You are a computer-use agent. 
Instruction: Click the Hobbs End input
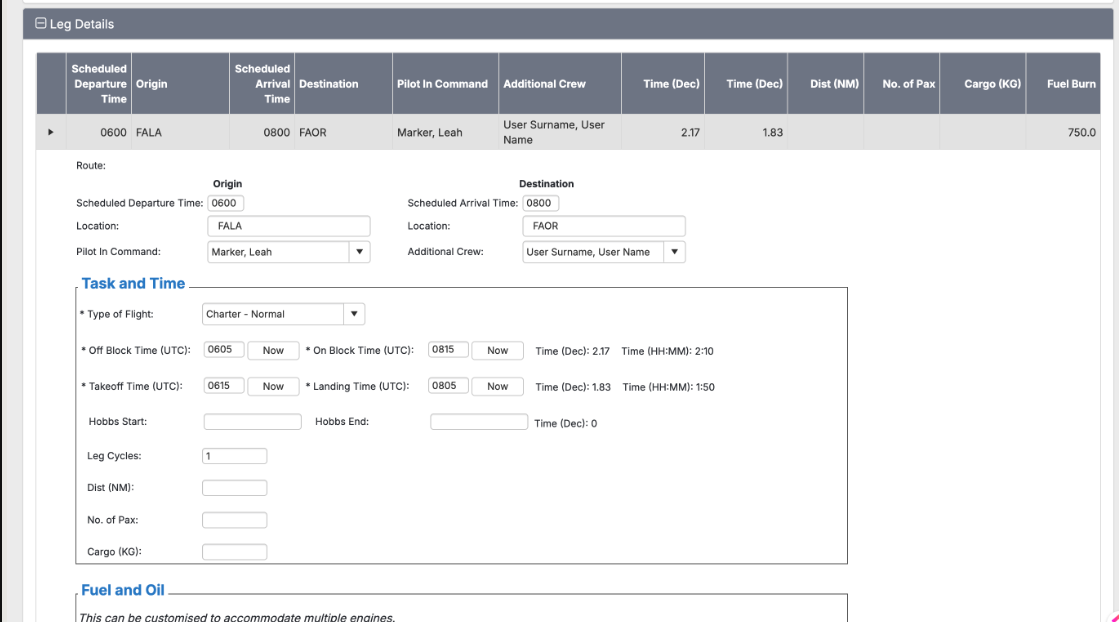[x=478, y=422]
